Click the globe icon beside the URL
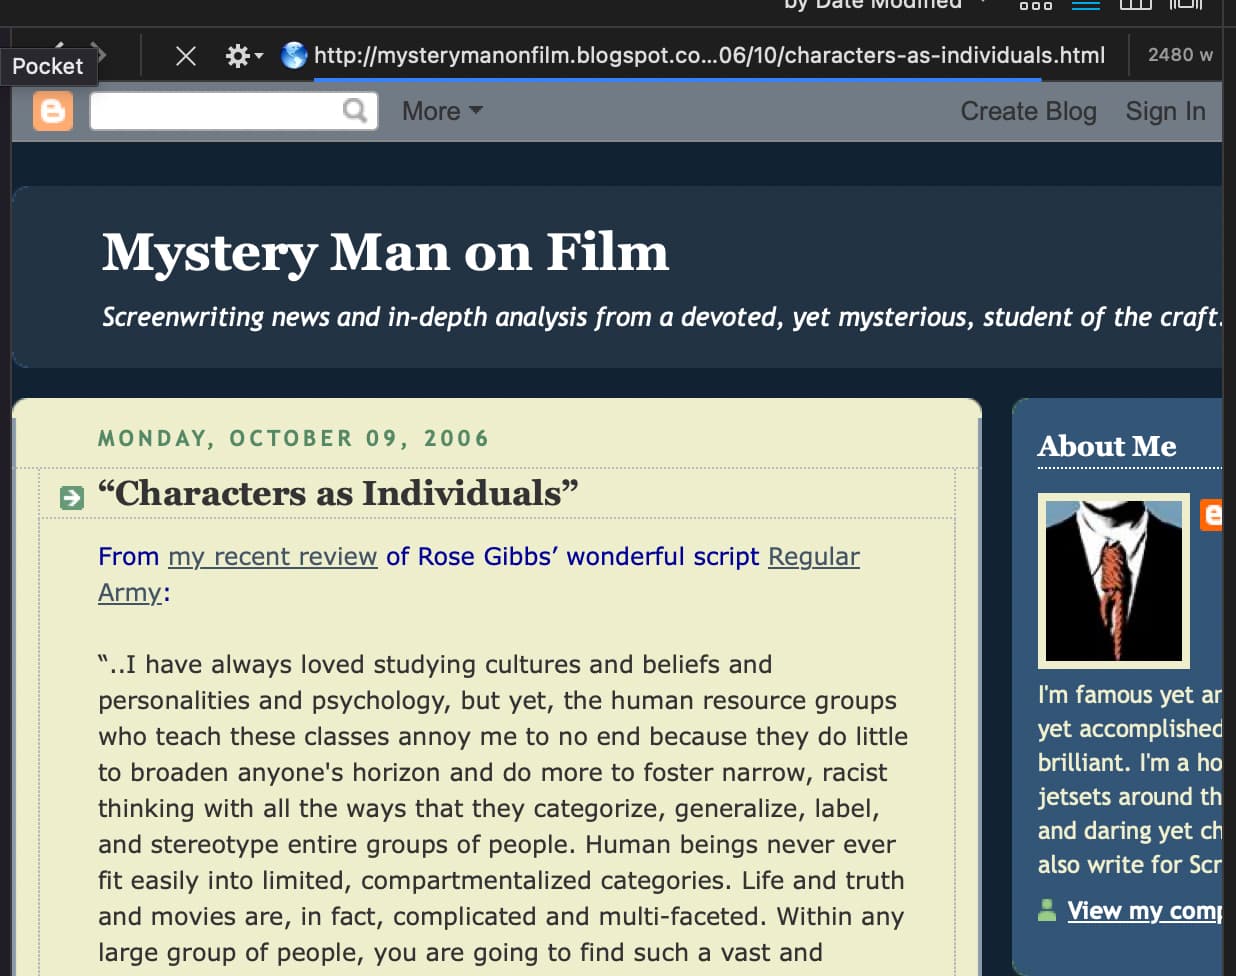This screenshot has width=1236, height=976. [294, 55]
